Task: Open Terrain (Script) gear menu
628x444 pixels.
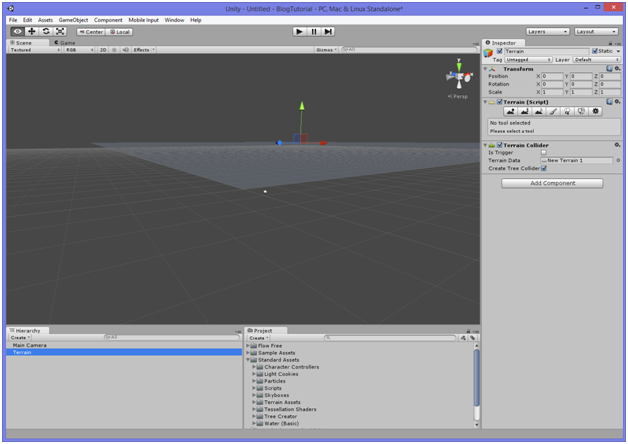Action: tap(618, 102)
